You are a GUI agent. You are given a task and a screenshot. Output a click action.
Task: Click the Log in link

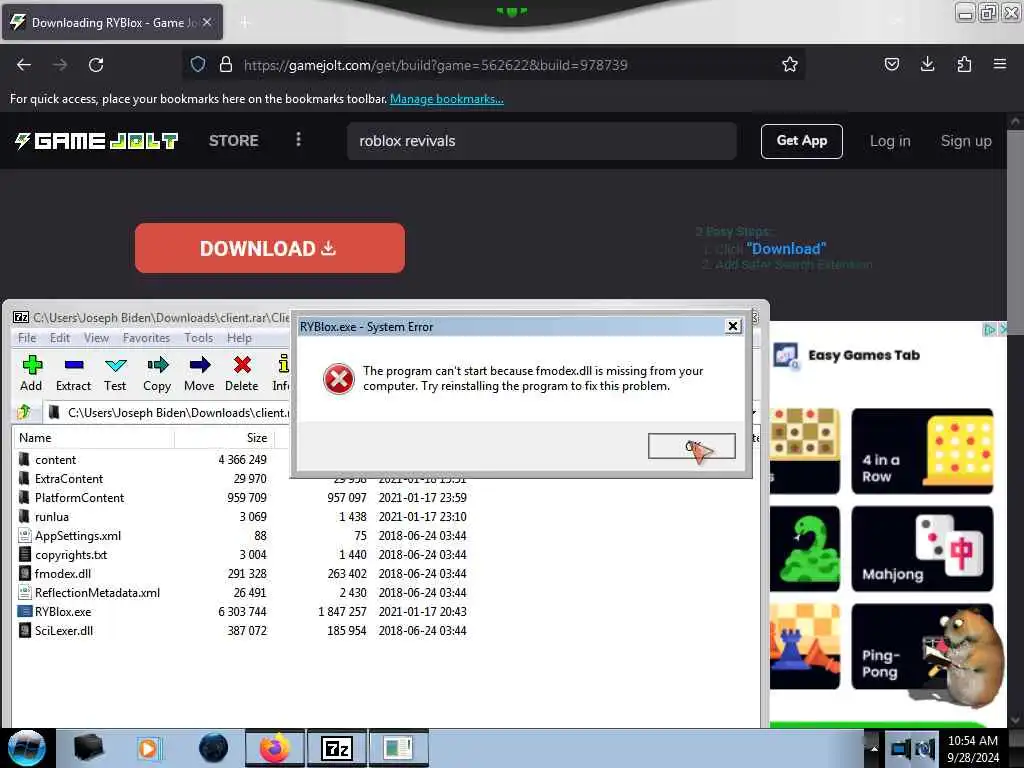pyautogui.click(x=889, y=141)
